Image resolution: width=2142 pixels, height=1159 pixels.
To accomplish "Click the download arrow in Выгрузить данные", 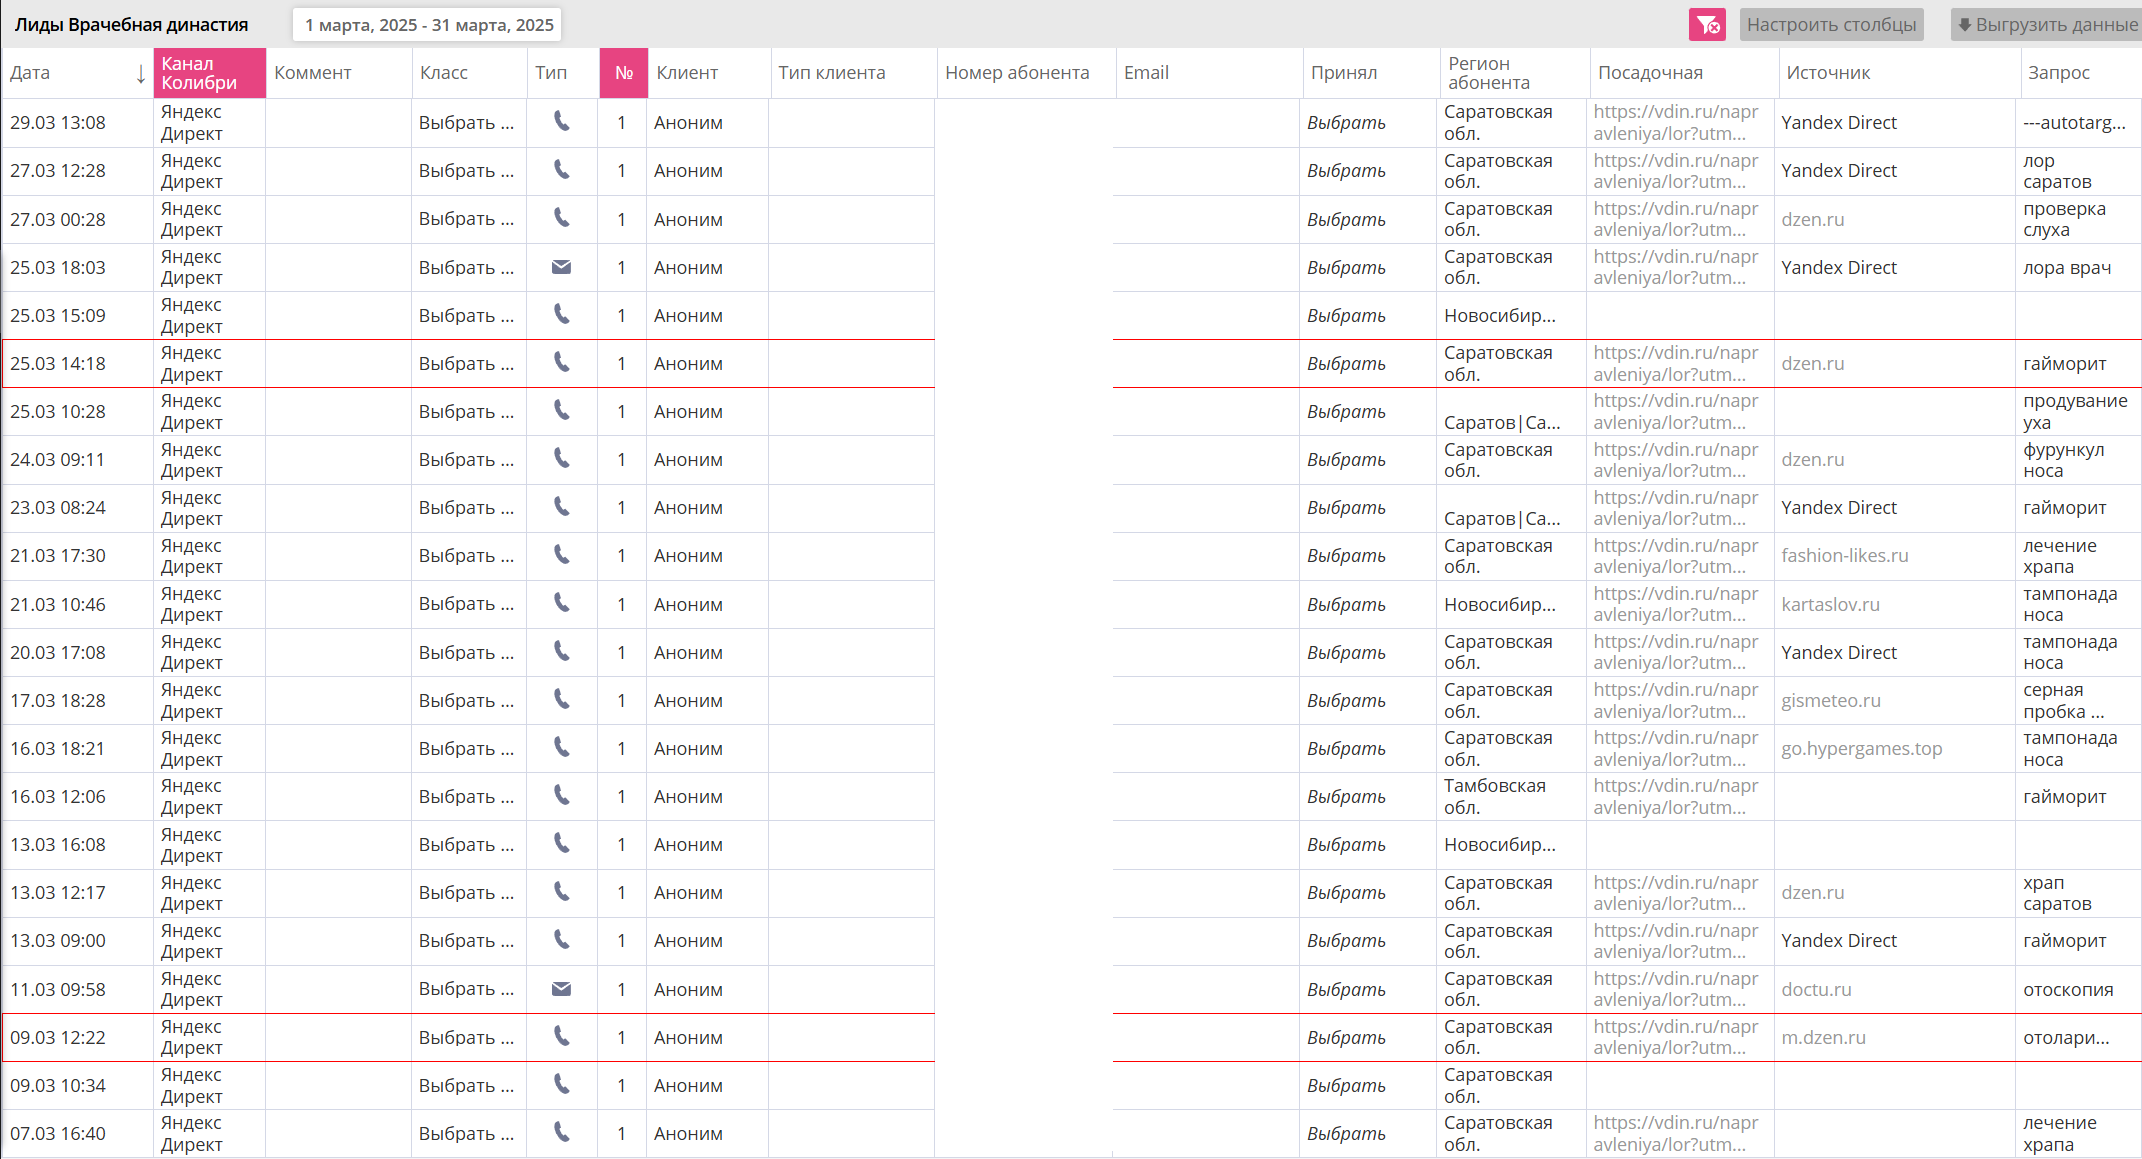I will coord(1965,25).
